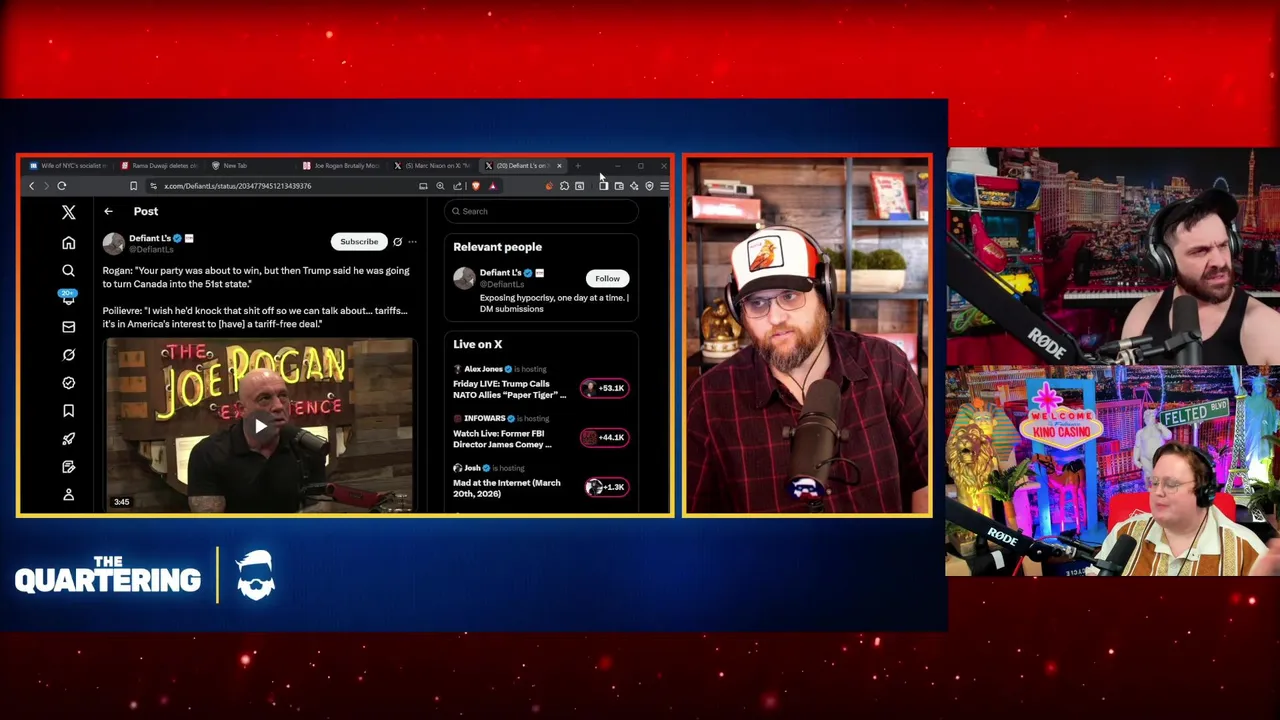Screen dimensions: 1280x720
Task: Click +1.3K listeners pill
Action: click(605, 487)
